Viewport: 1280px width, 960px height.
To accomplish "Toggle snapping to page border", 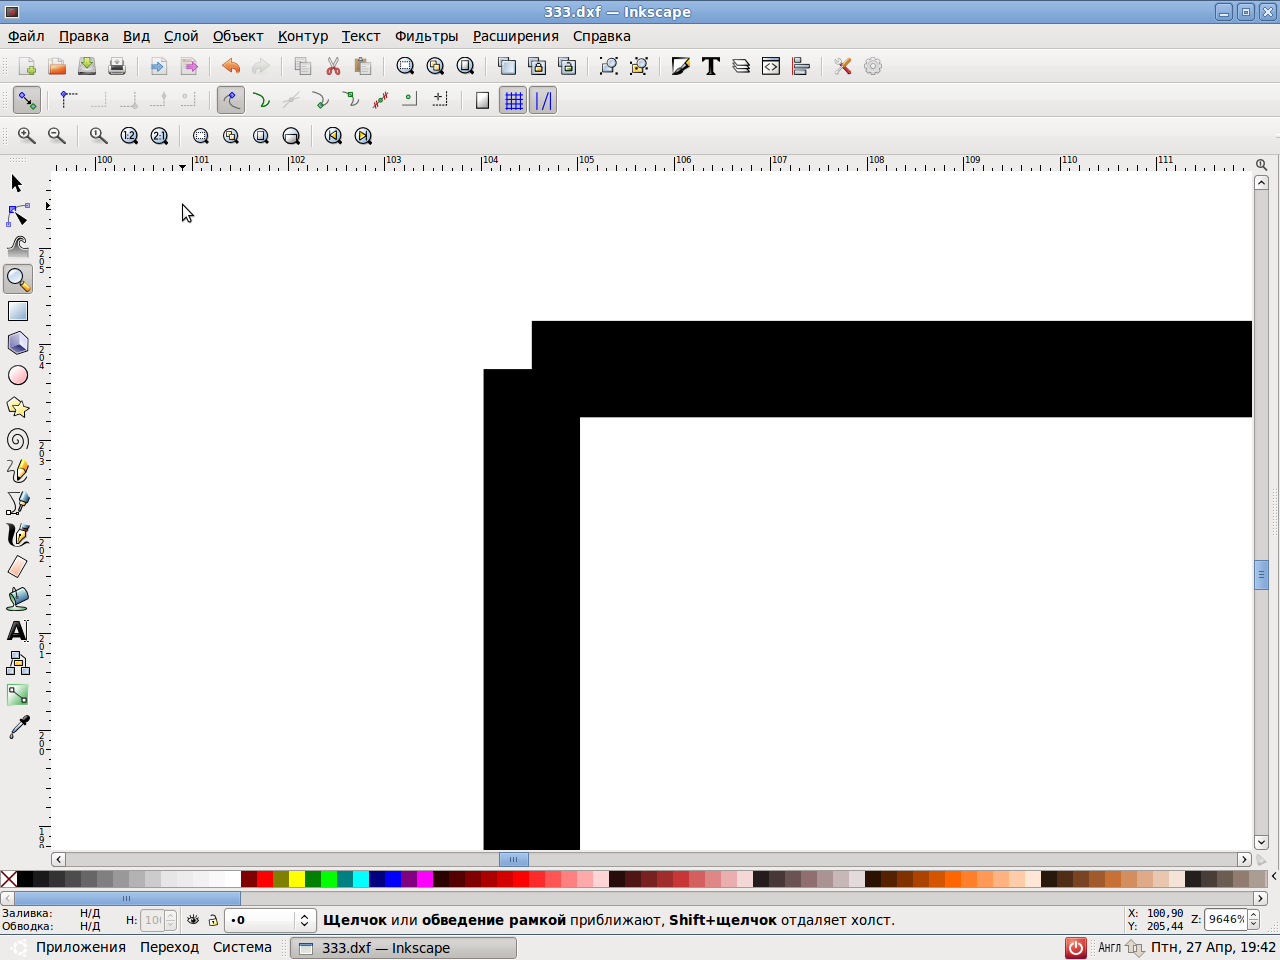I will (x=483, y=100).
